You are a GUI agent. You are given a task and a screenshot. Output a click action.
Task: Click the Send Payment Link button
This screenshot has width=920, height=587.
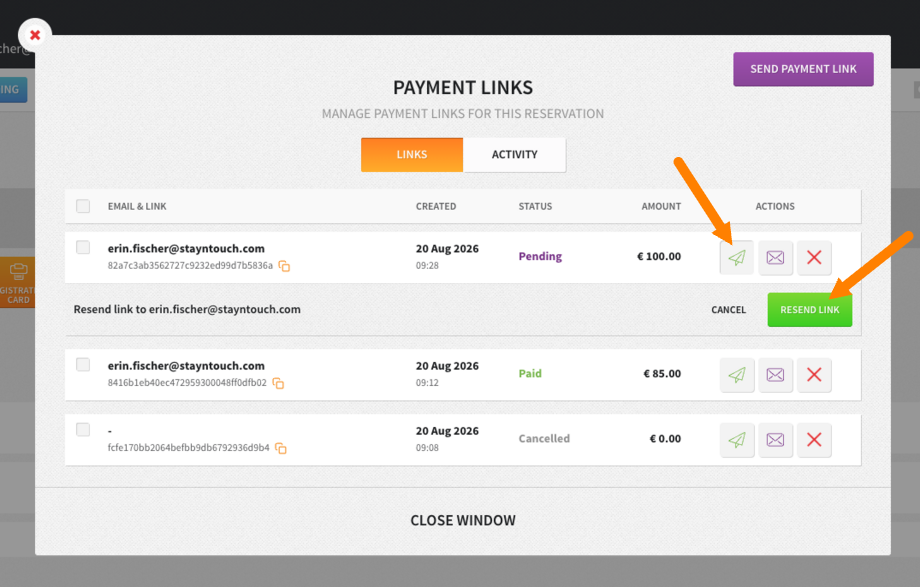point(803,69)
